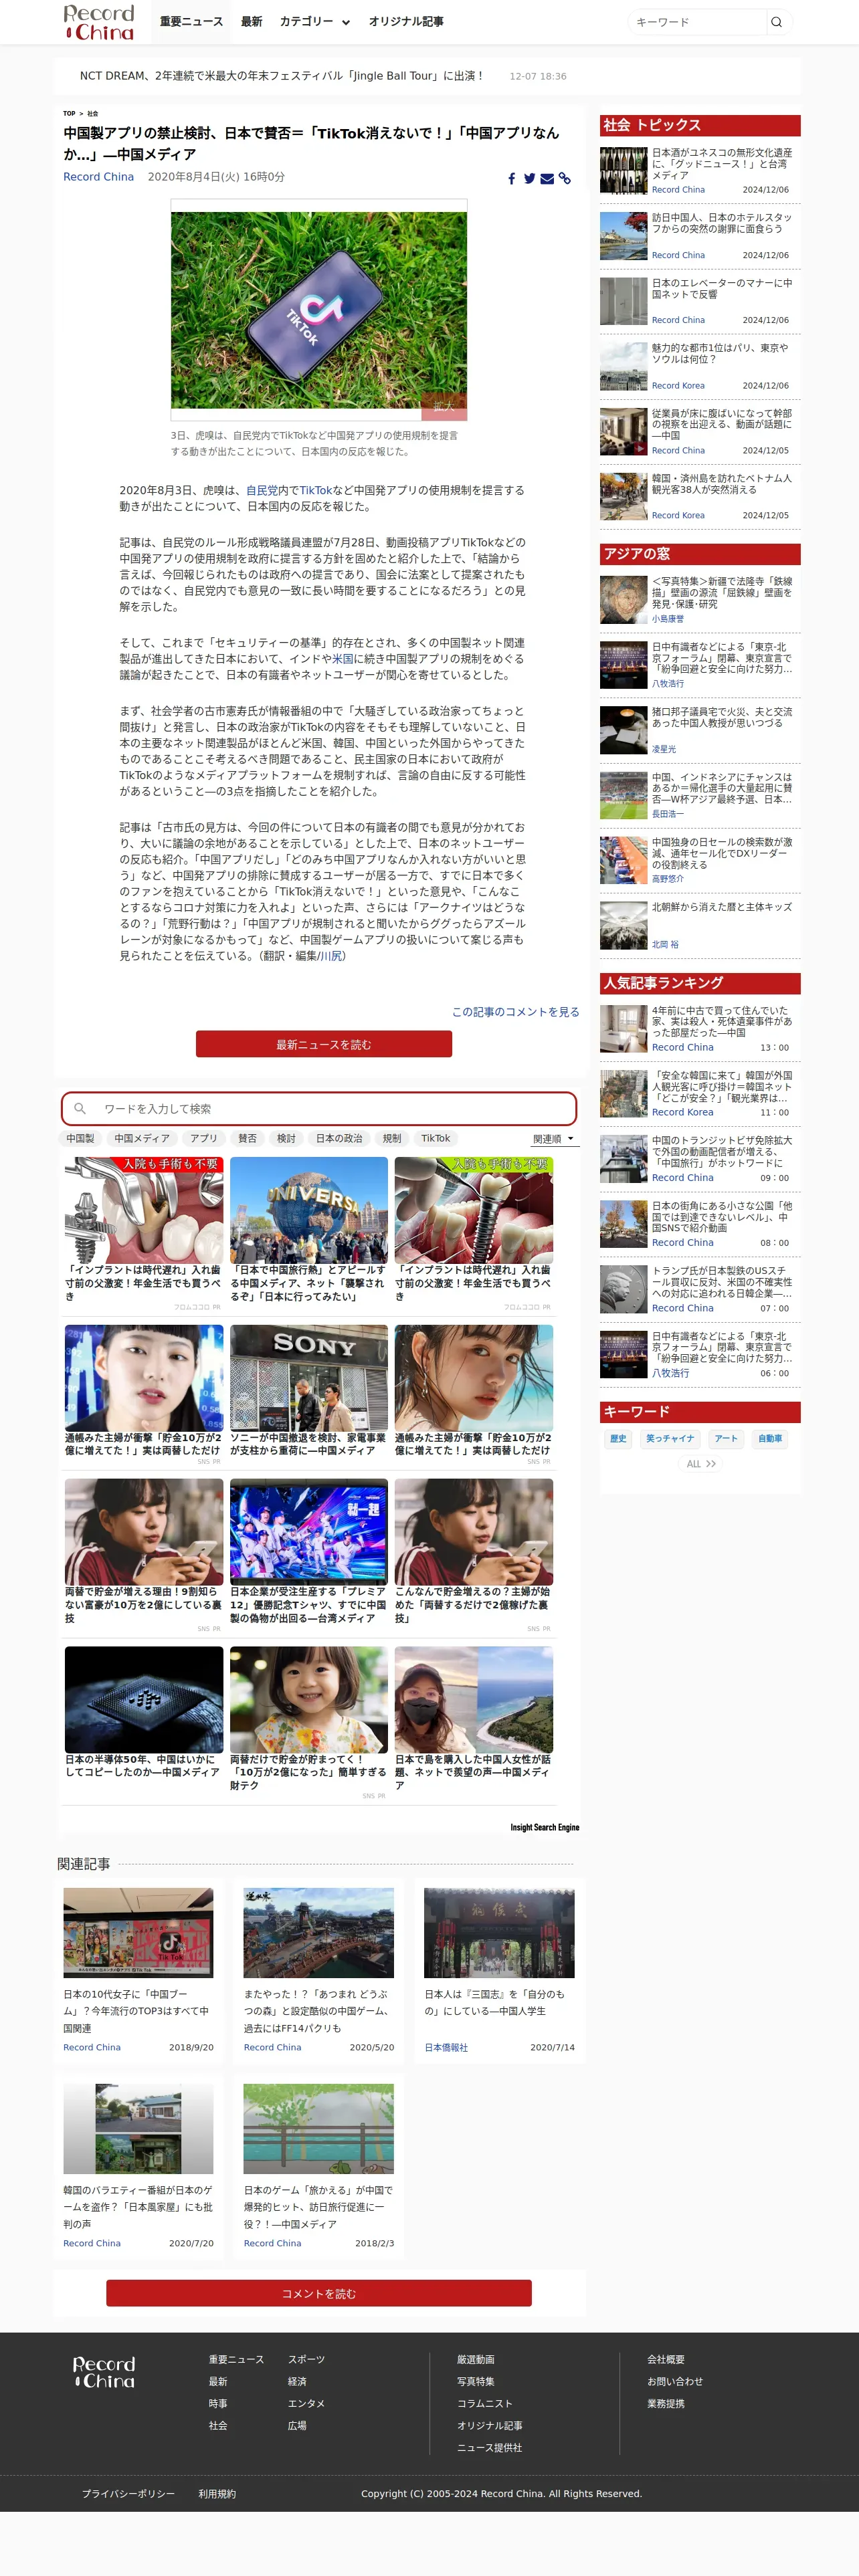Open 猪口邦子議員宅で火災 column
This screenshot has height=2576, width=859.
click(x=722, y=717)
